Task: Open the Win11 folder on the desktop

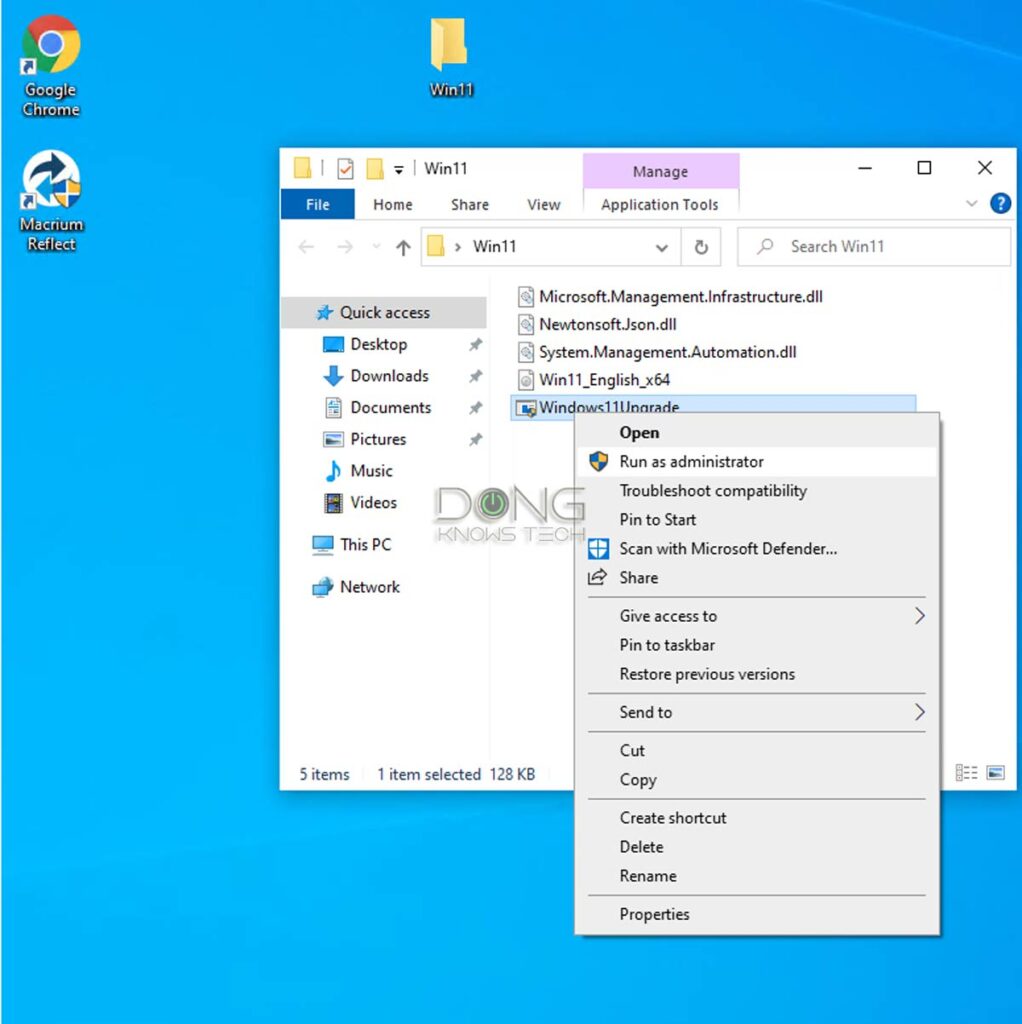Action: (450, 57)
